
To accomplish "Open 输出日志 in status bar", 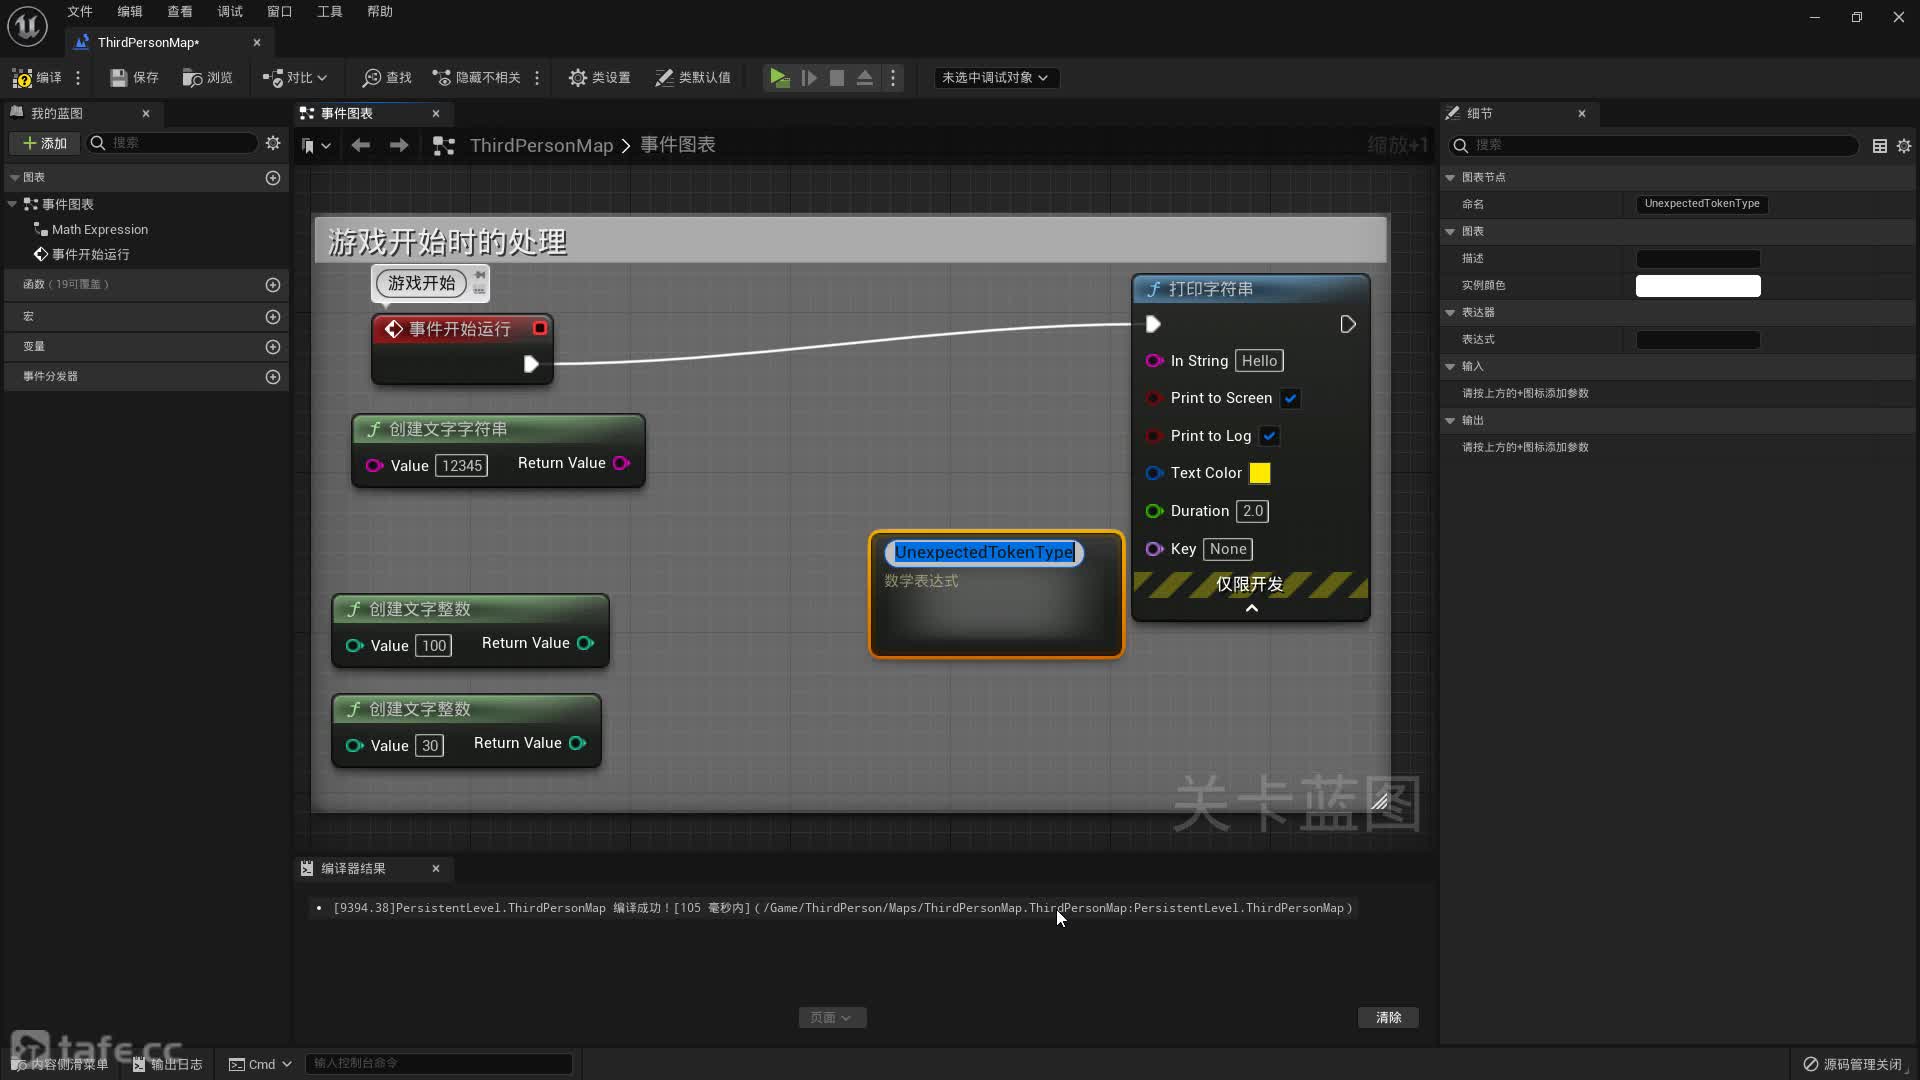I will (167, 1065).
